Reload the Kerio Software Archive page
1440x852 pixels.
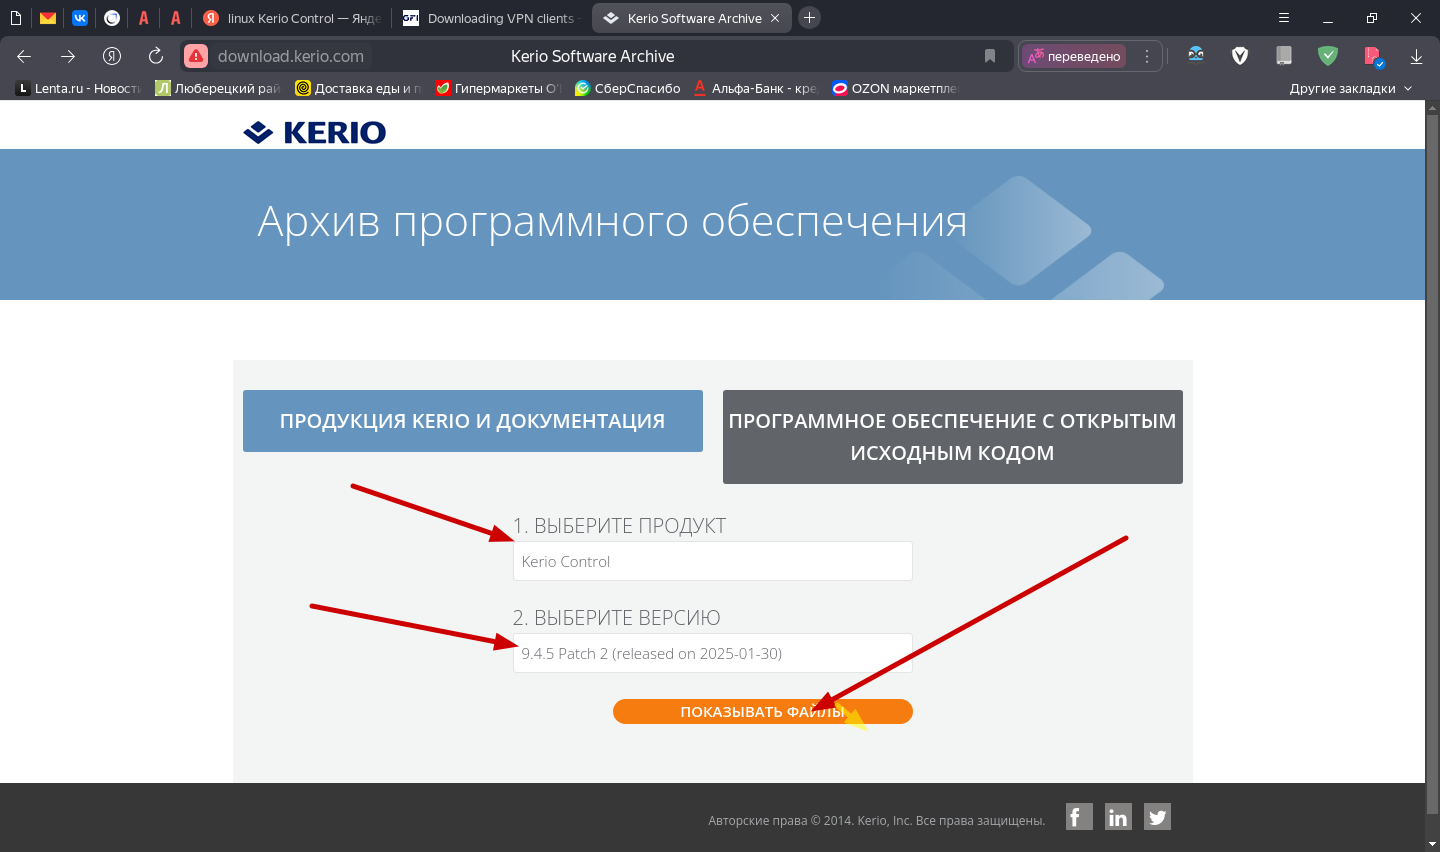coord(155,56)
